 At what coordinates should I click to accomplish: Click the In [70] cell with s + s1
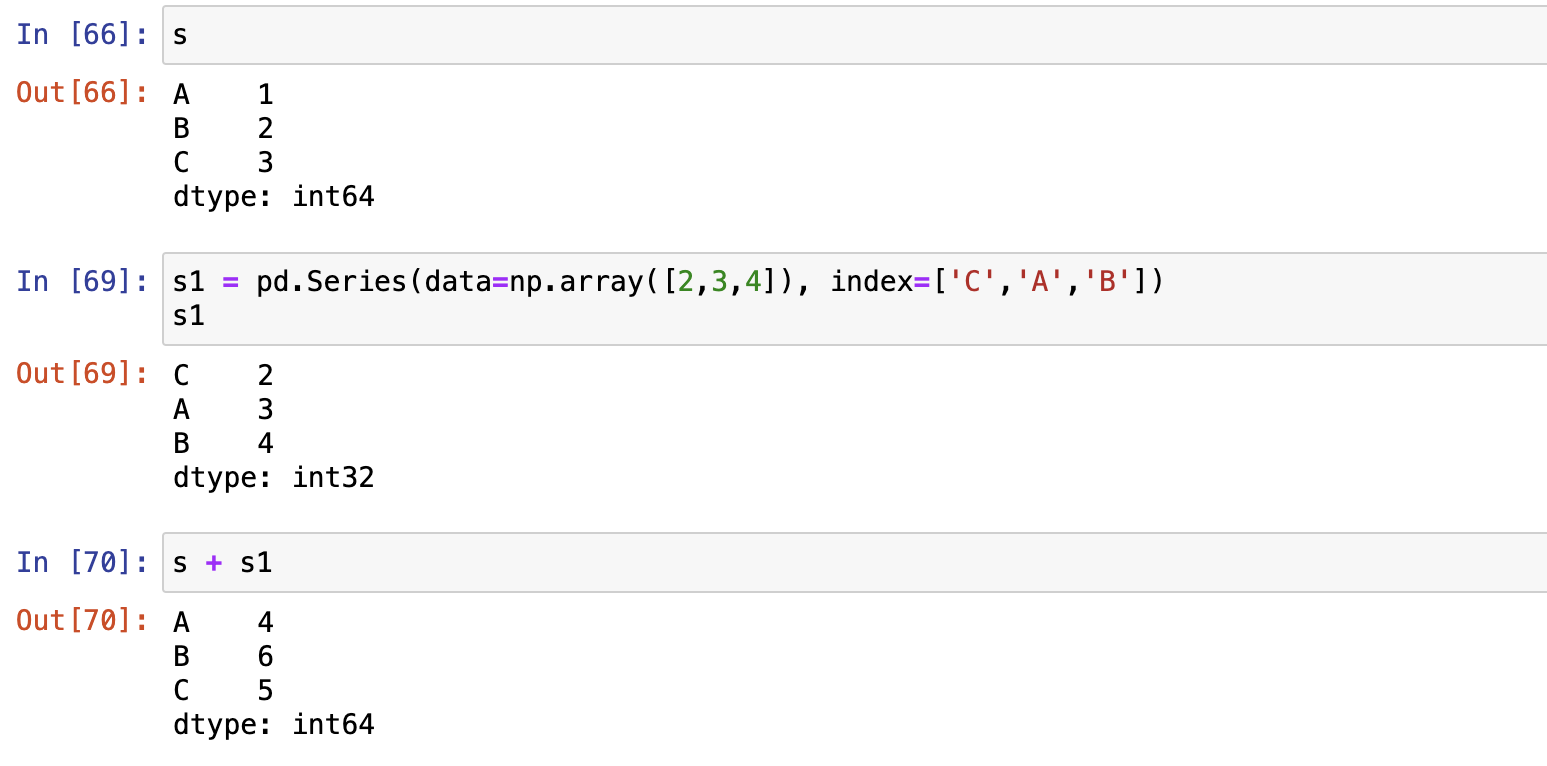coord(855,563)
